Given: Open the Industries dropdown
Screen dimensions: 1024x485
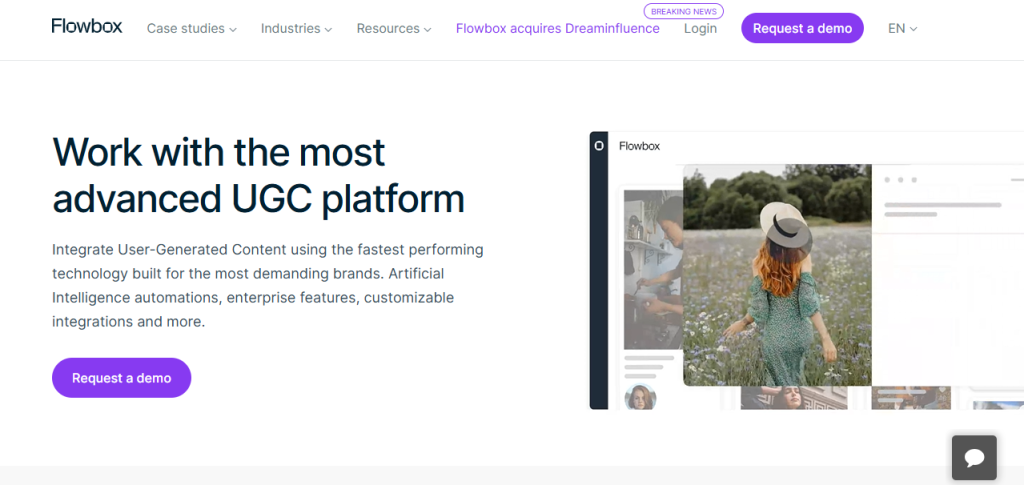Looking at the screenshot, I should [296, 29].
